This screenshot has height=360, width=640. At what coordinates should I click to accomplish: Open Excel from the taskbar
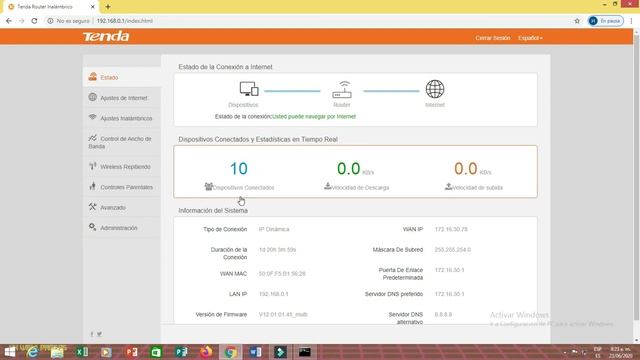[82, 352]
